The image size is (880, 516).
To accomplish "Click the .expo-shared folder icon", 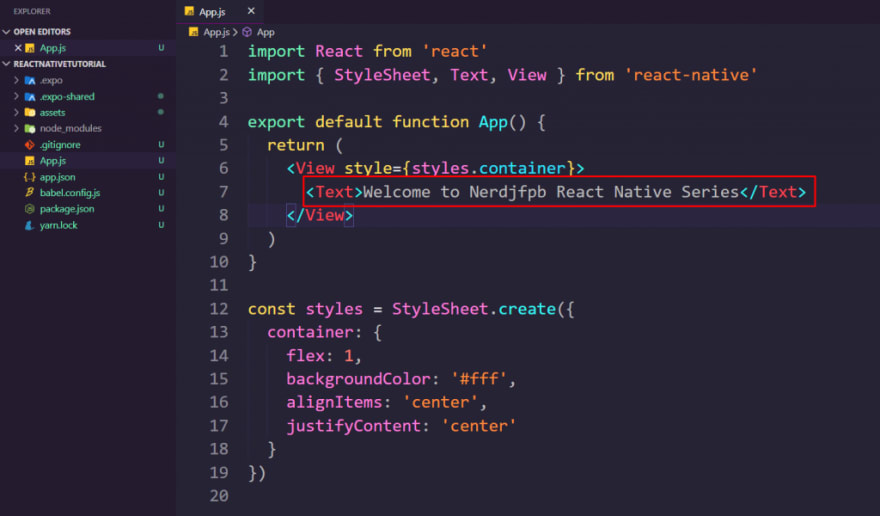I will tap(30, 97).
